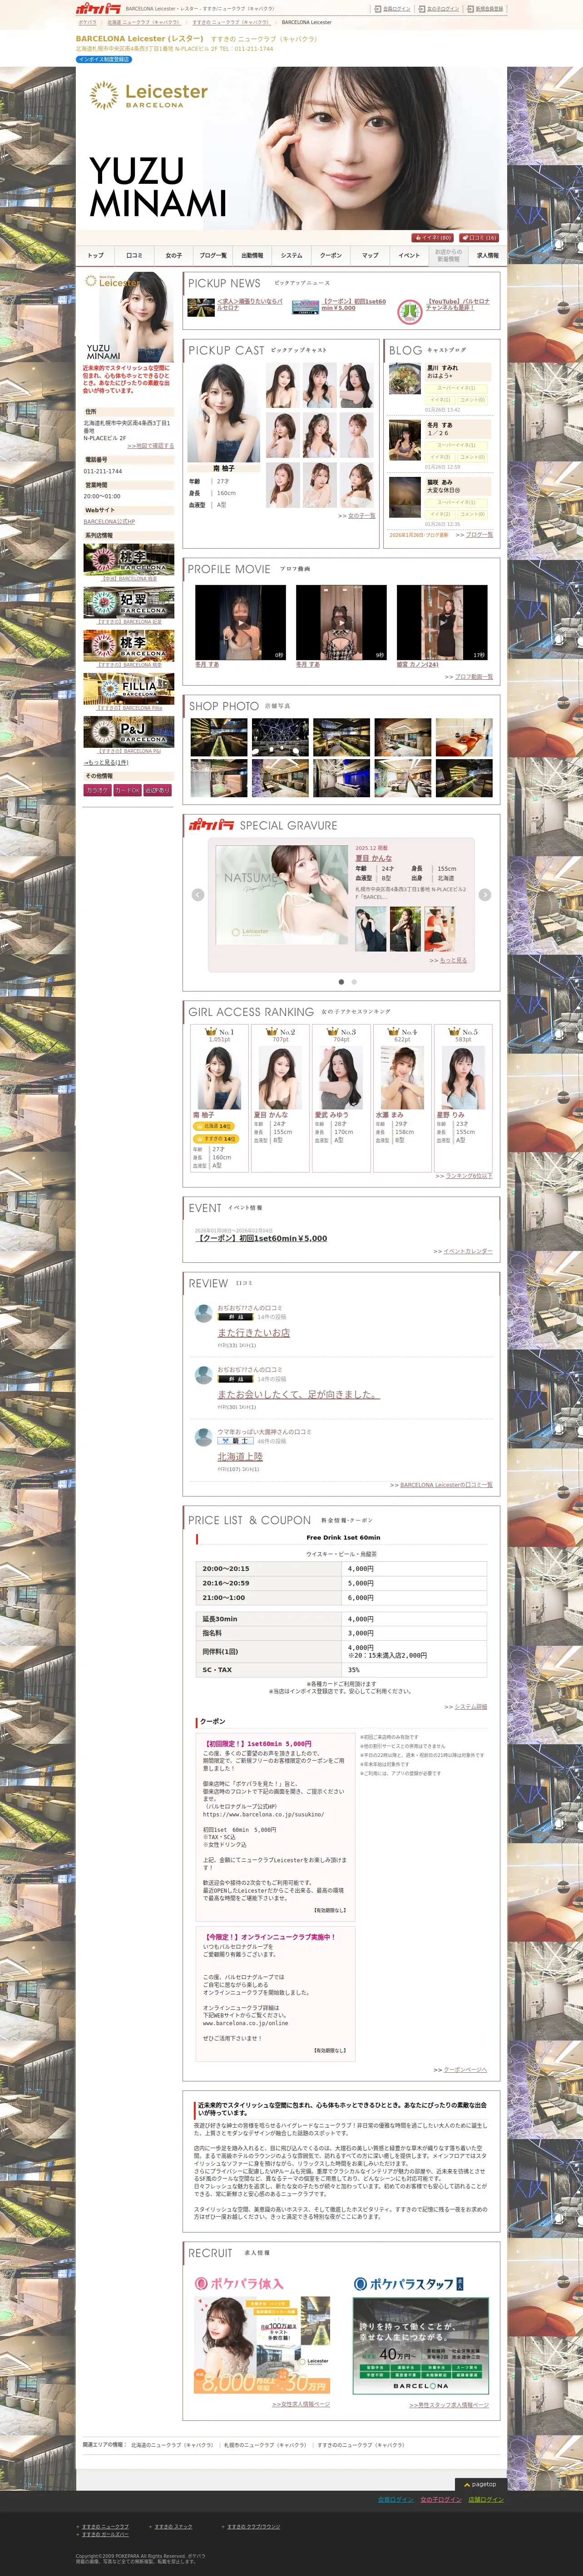Image resolution: width=583 pixels, height=2576 pixels.
Task: Open the ポケパラ体入 recruitment banner
Action: (262, 2346)
